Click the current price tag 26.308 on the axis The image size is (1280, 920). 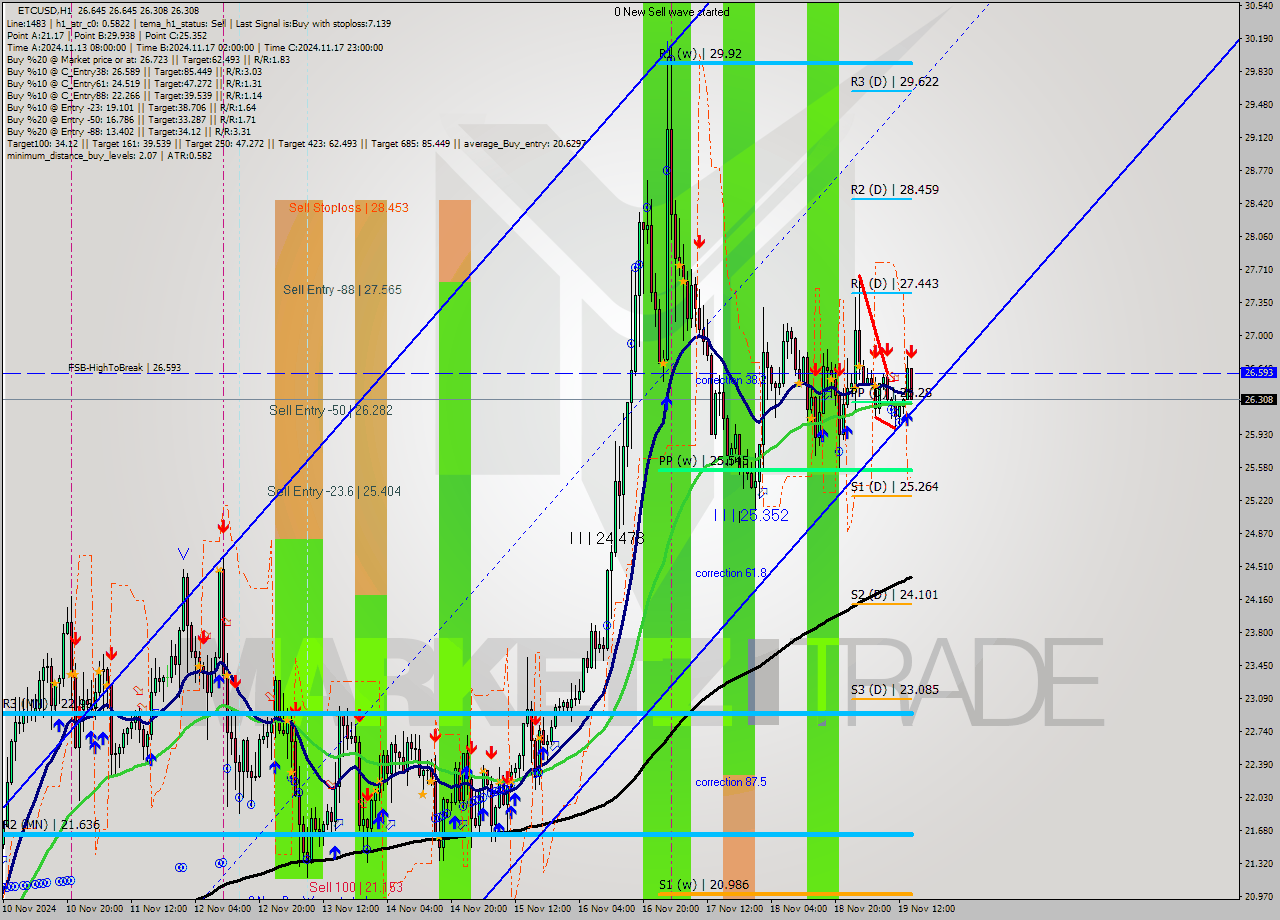(x=1258, y=399)
